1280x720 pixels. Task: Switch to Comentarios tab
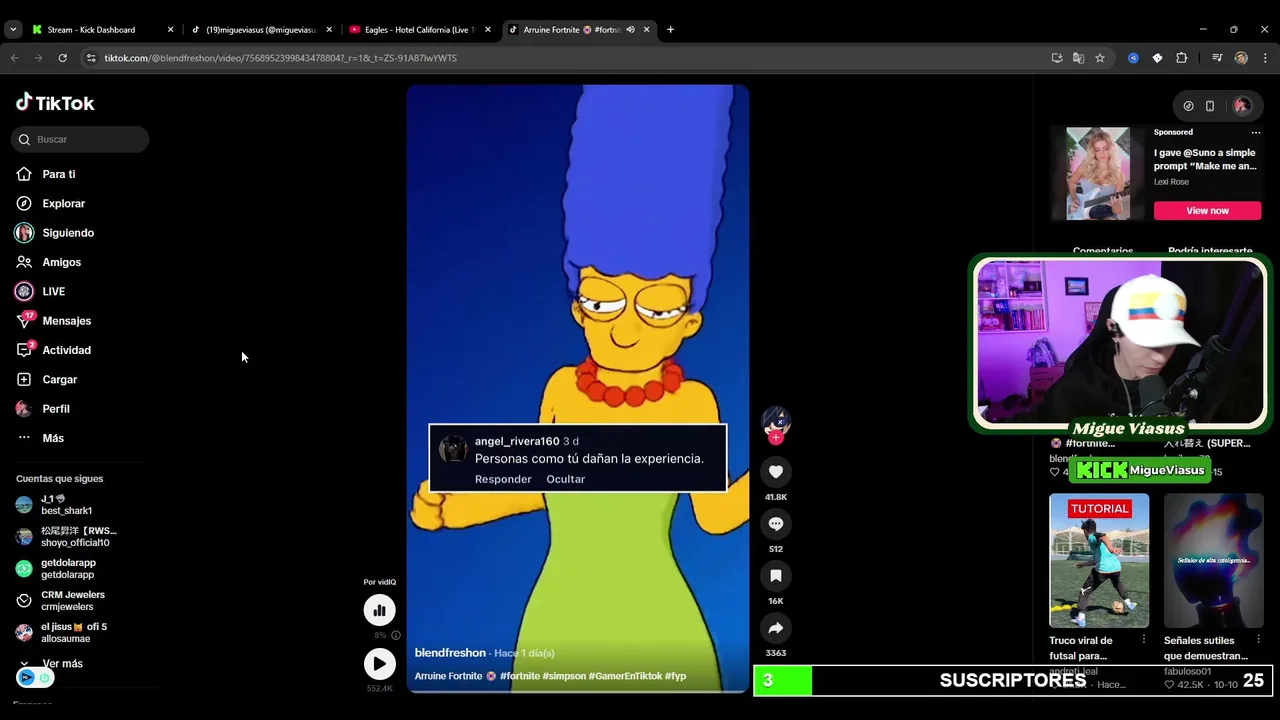(x=1103, y=251)
